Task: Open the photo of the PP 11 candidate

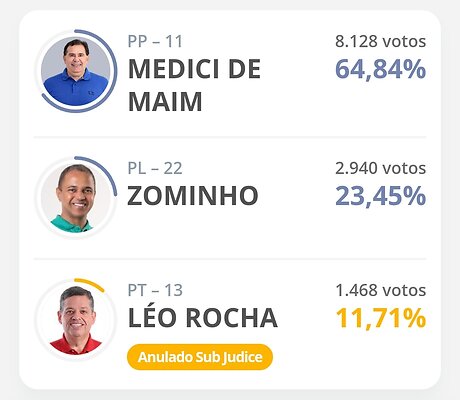Action: pos(76,71)
